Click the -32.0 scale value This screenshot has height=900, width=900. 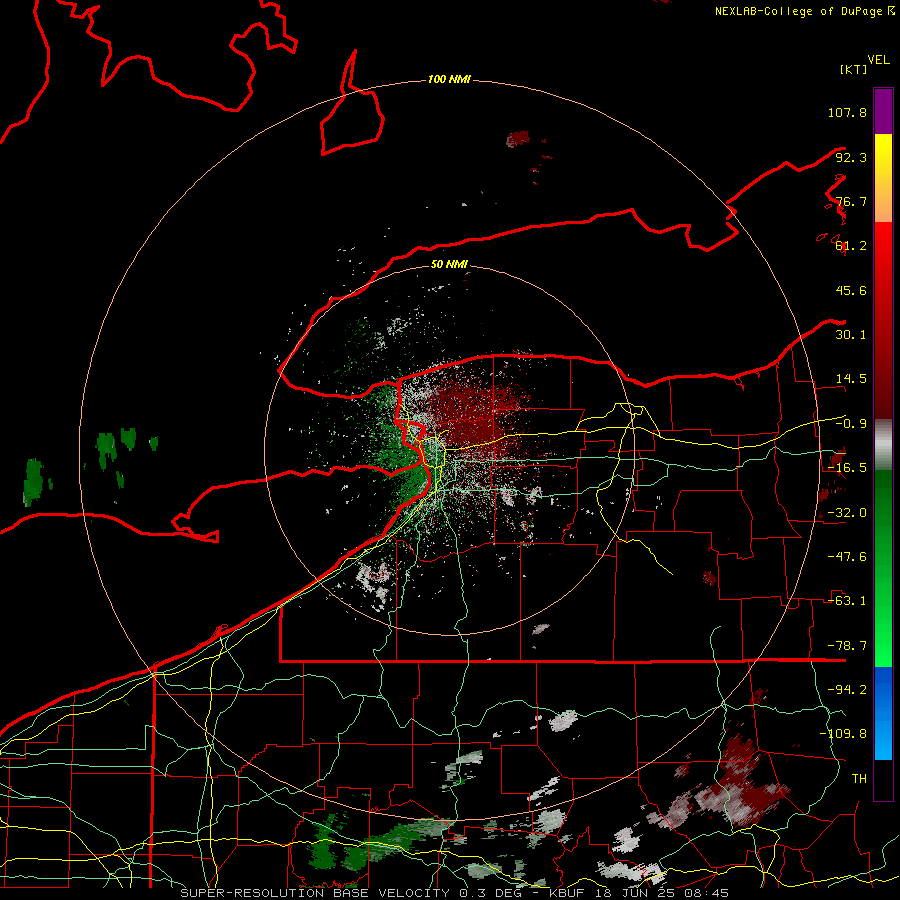coord(847,513)
